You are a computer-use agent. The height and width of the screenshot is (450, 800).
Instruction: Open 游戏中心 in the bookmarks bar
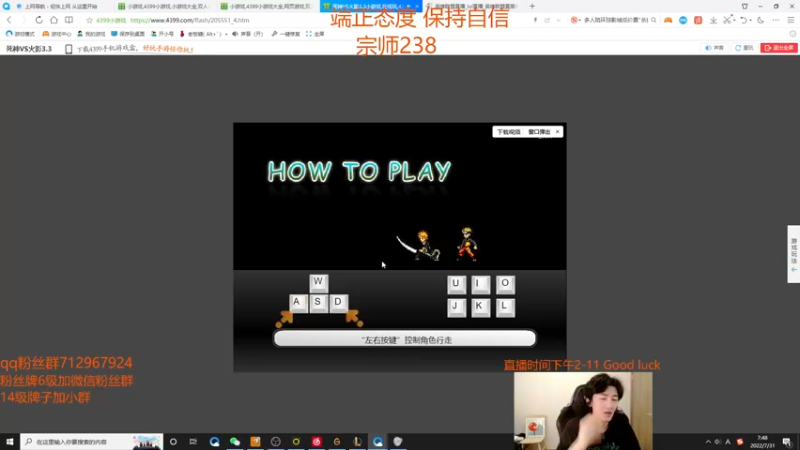coord(57,34)
